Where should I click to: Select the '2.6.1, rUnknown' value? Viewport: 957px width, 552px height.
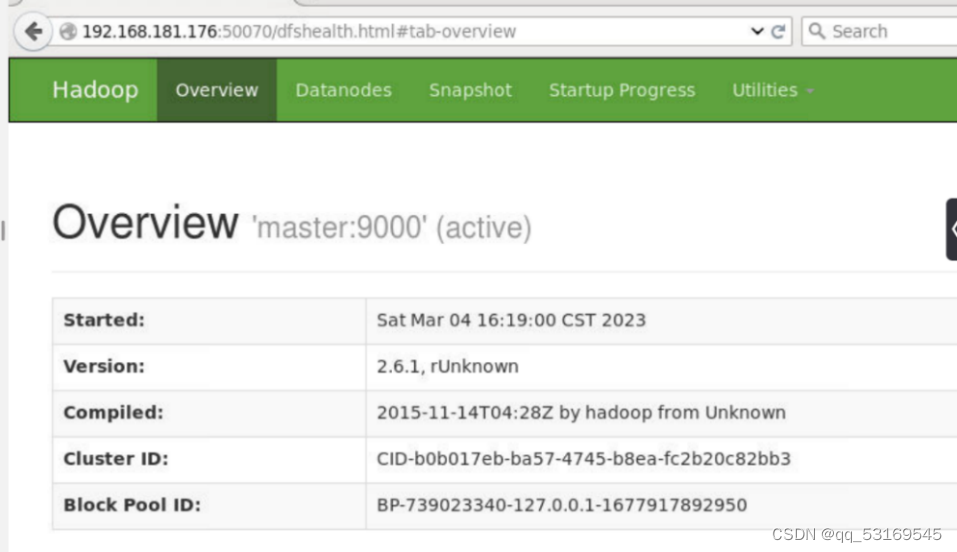(447, 366)
